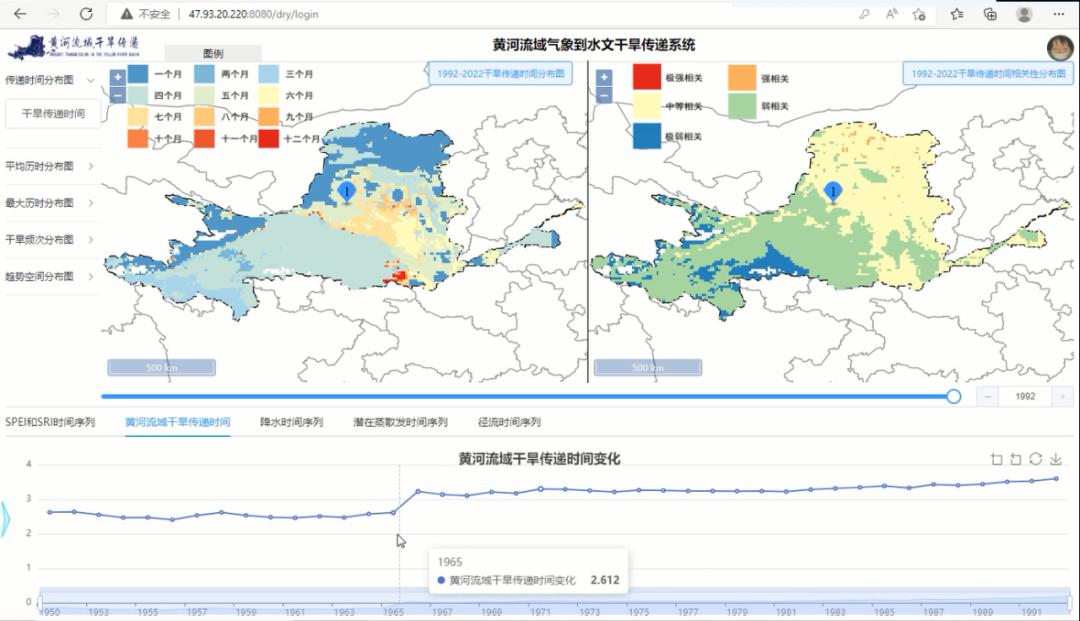
Task: Click the year input showing 1992
Action: pyautogui.click(x=1025, y=397)
